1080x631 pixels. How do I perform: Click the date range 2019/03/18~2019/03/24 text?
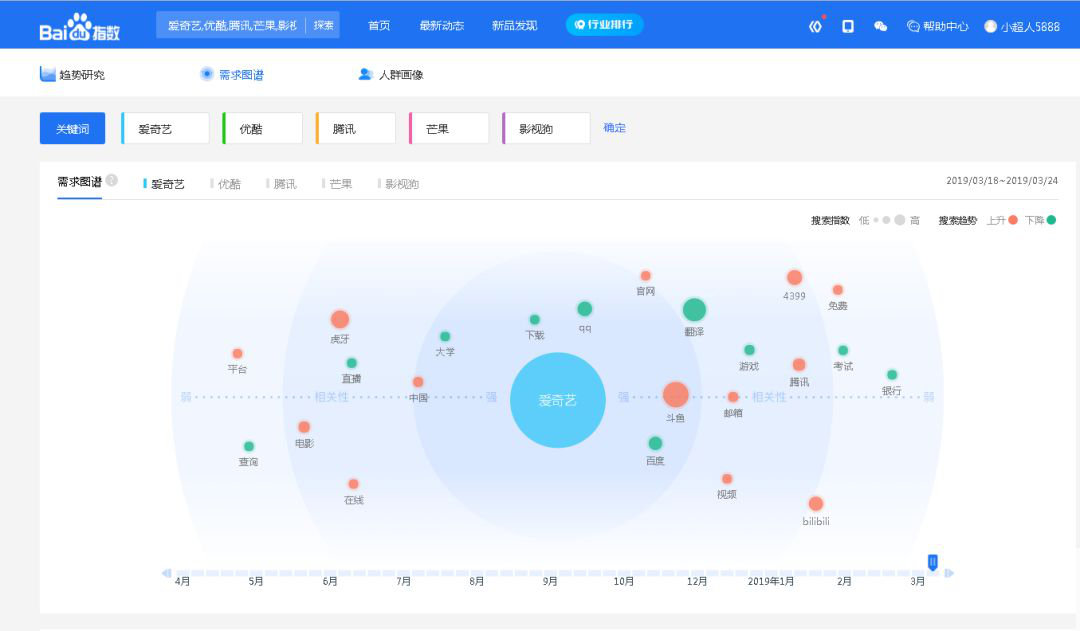(x=1001, y=180)
